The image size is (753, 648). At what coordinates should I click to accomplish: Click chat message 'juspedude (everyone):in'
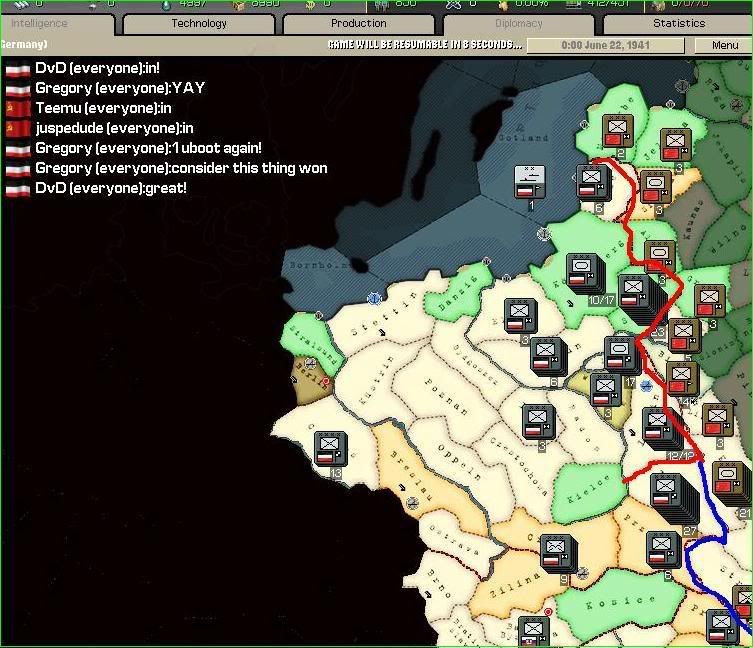coord(99,128)
